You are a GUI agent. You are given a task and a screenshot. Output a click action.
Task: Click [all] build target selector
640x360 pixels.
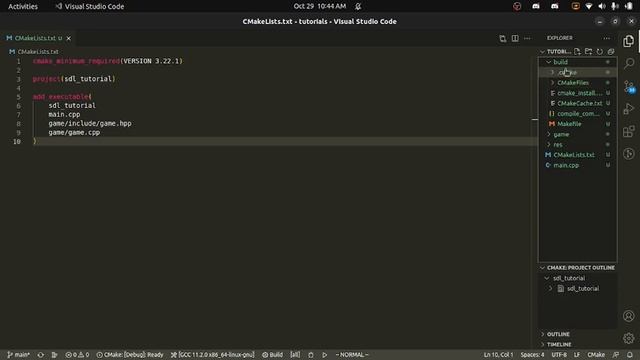pyautogui.click(x=295, y=355)
